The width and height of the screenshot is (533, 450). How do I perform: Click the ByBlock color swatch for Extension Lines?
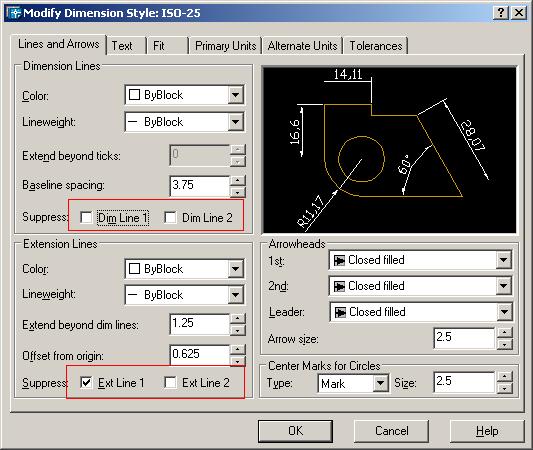click(x=135, y=269)
